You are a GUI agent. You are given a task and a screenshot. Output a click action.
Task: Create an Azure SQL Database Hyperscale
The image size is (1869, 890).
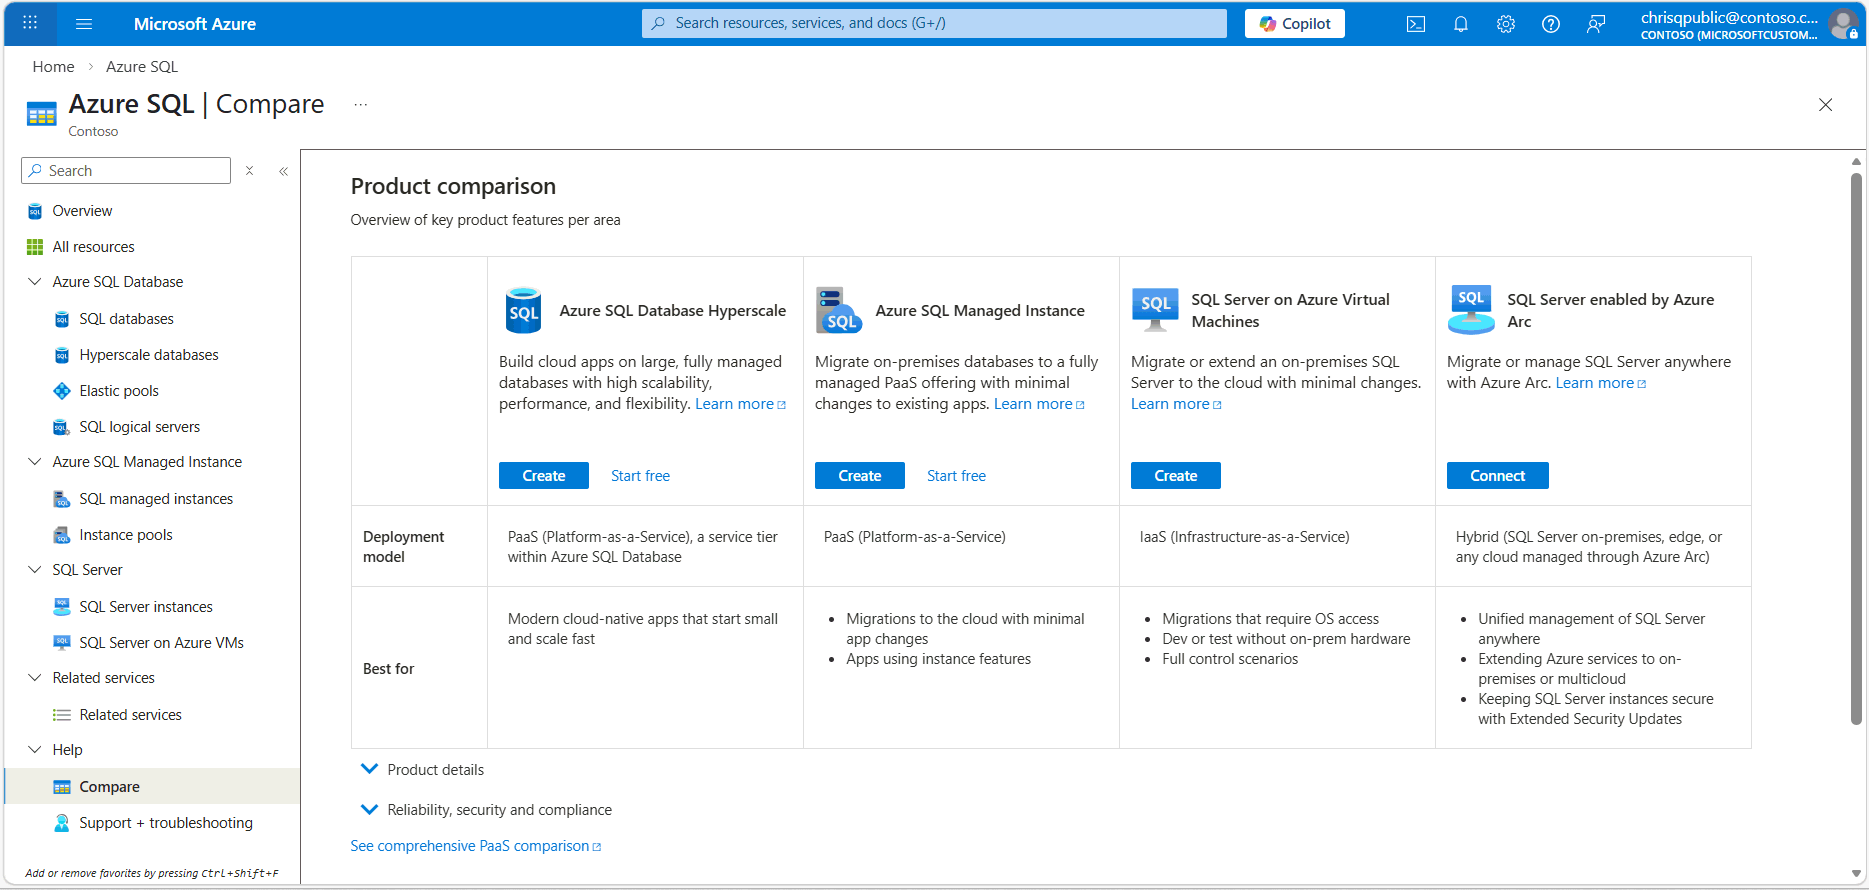pos(544,476)
